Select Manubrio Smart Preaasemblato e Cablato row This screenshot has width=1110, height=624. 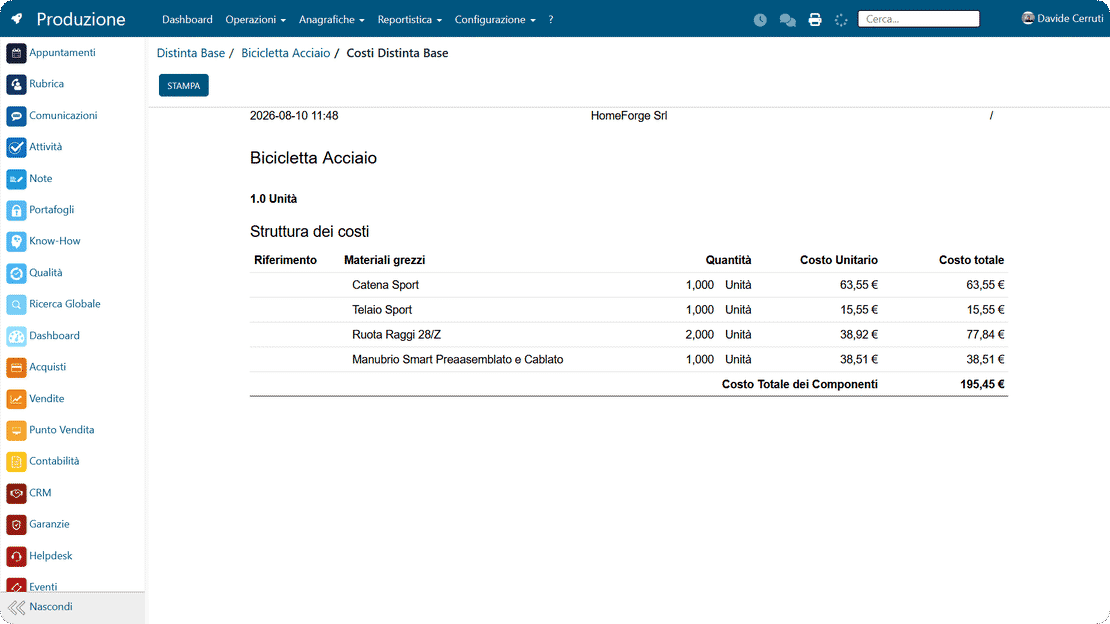(629, 359)
